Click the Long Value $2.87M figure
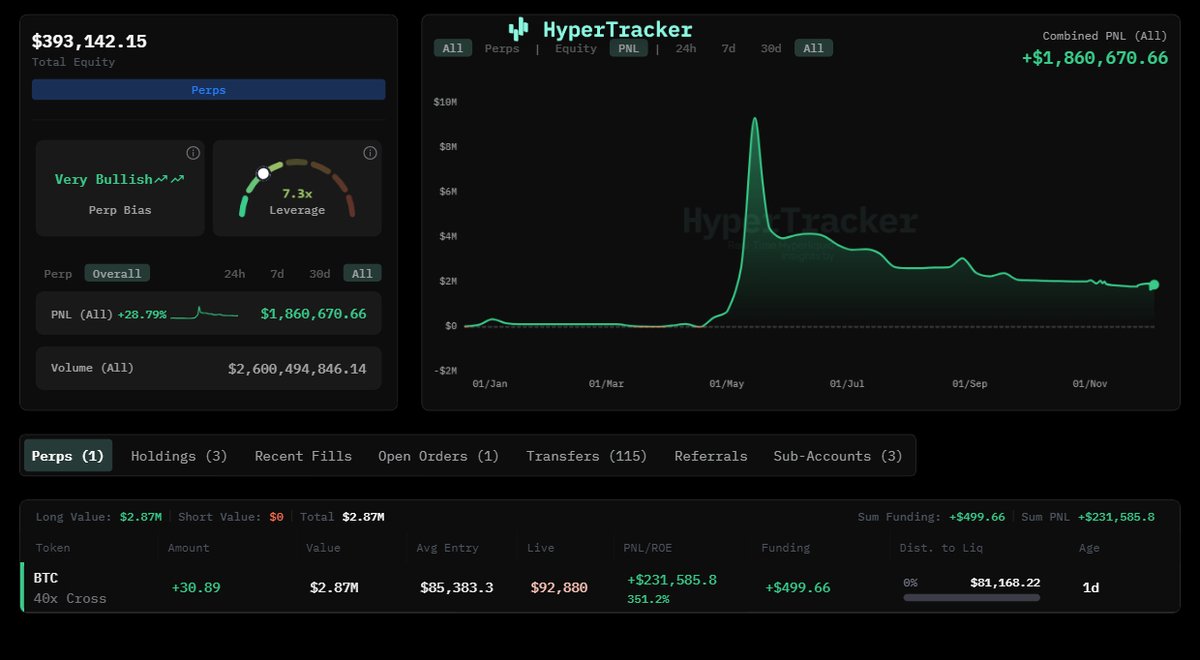 tap(140, 517)
